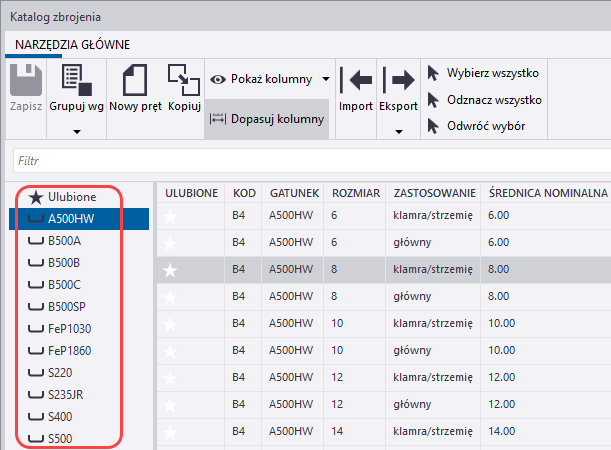Click Wybierz wszystko to select all
611x450 pixels.
pos(483,73)
